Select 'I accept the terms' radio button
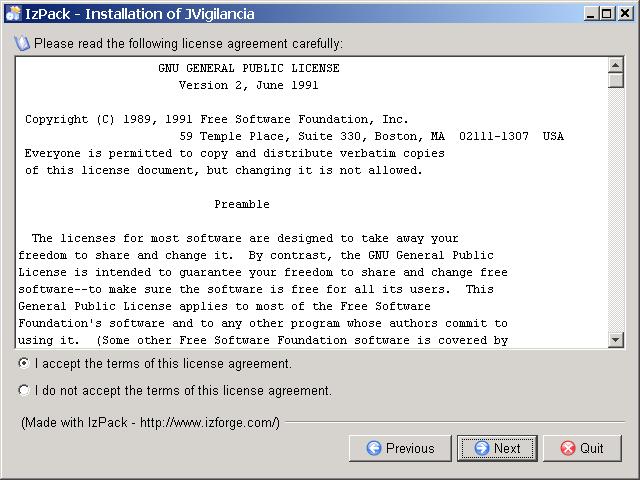 (x=24, y=363)
